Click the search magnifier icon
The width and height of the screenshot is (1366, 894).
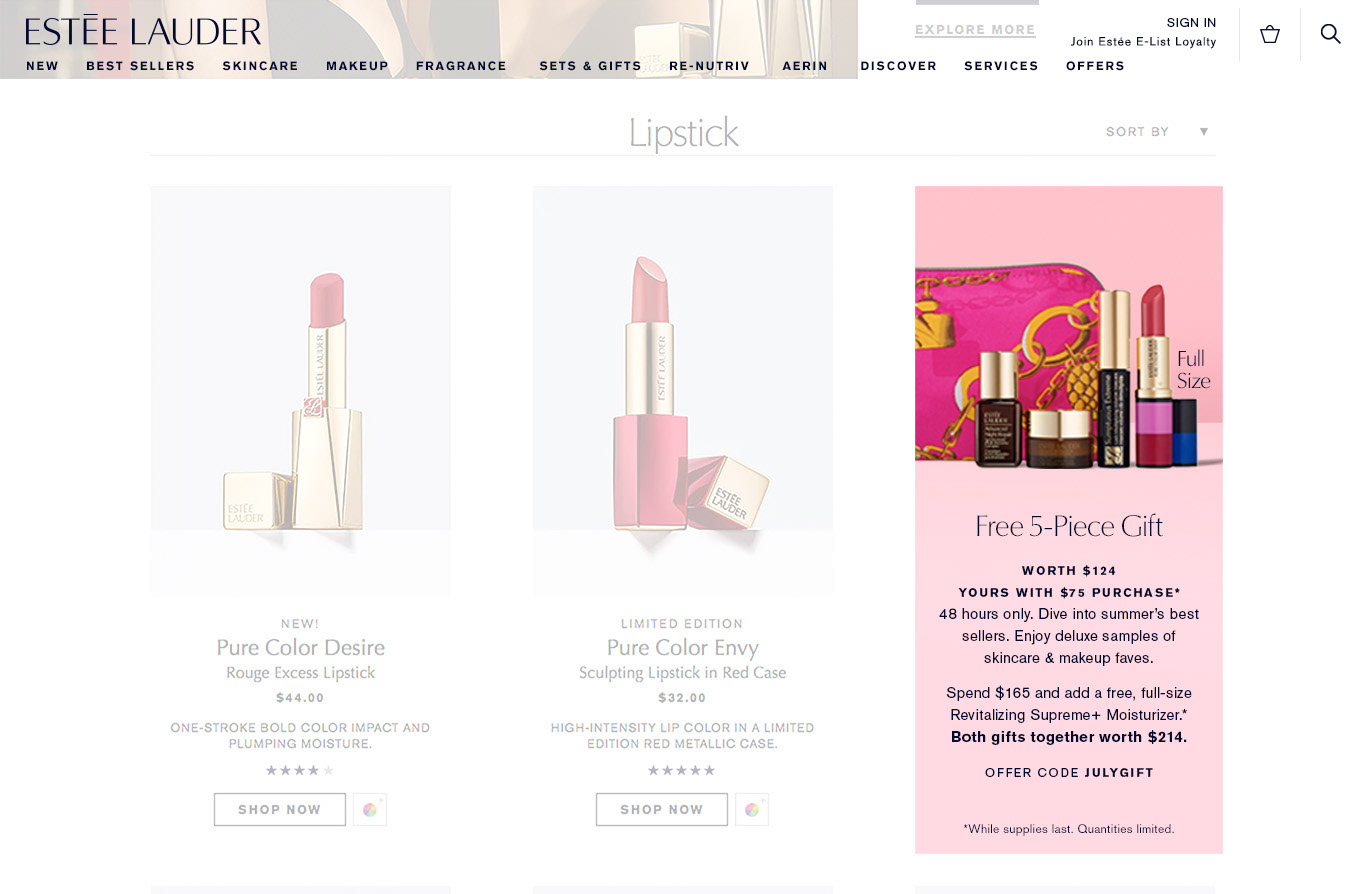[x=1330, y=34]
